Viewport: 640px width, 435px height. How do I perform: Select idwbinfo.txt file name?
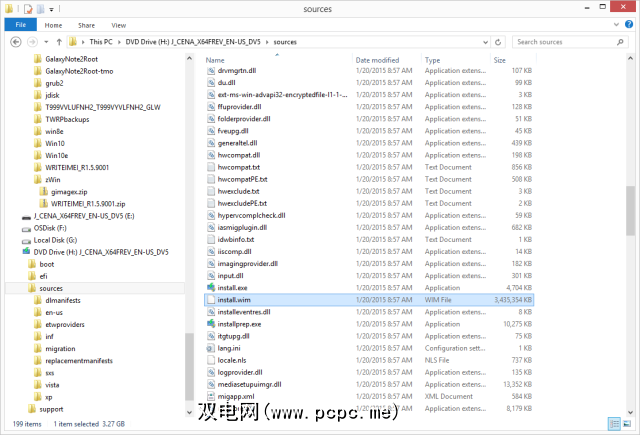click(x=236, y=240)
